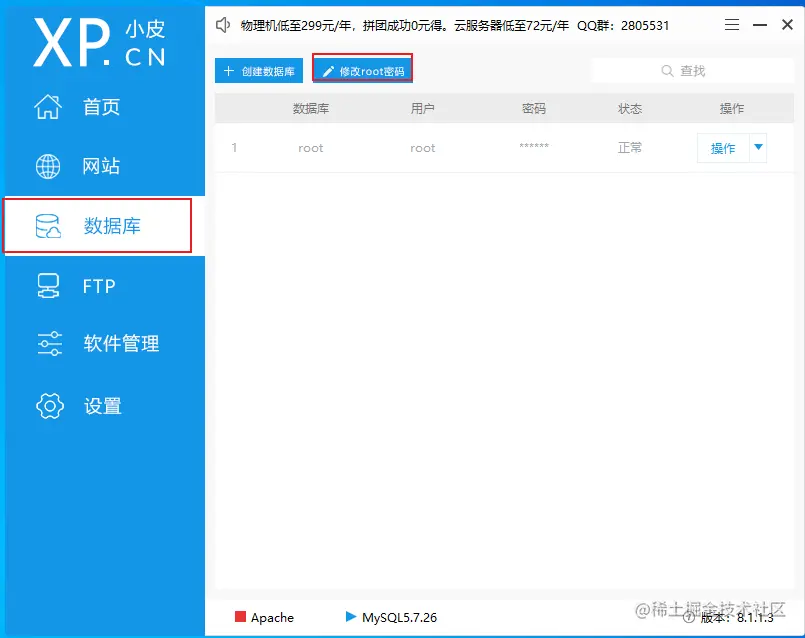Click the blue MySQL running play icon
This screenshot has height=638, width=805.
pyautogui.click(x=351, y=616)
